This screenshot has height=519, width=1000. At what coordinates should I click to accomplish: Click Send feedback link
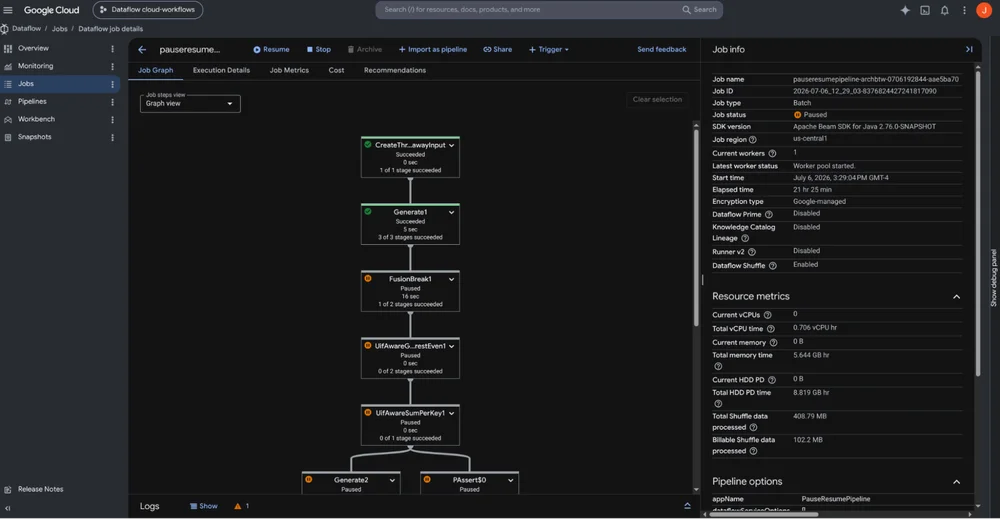click(x=661, y=50)
